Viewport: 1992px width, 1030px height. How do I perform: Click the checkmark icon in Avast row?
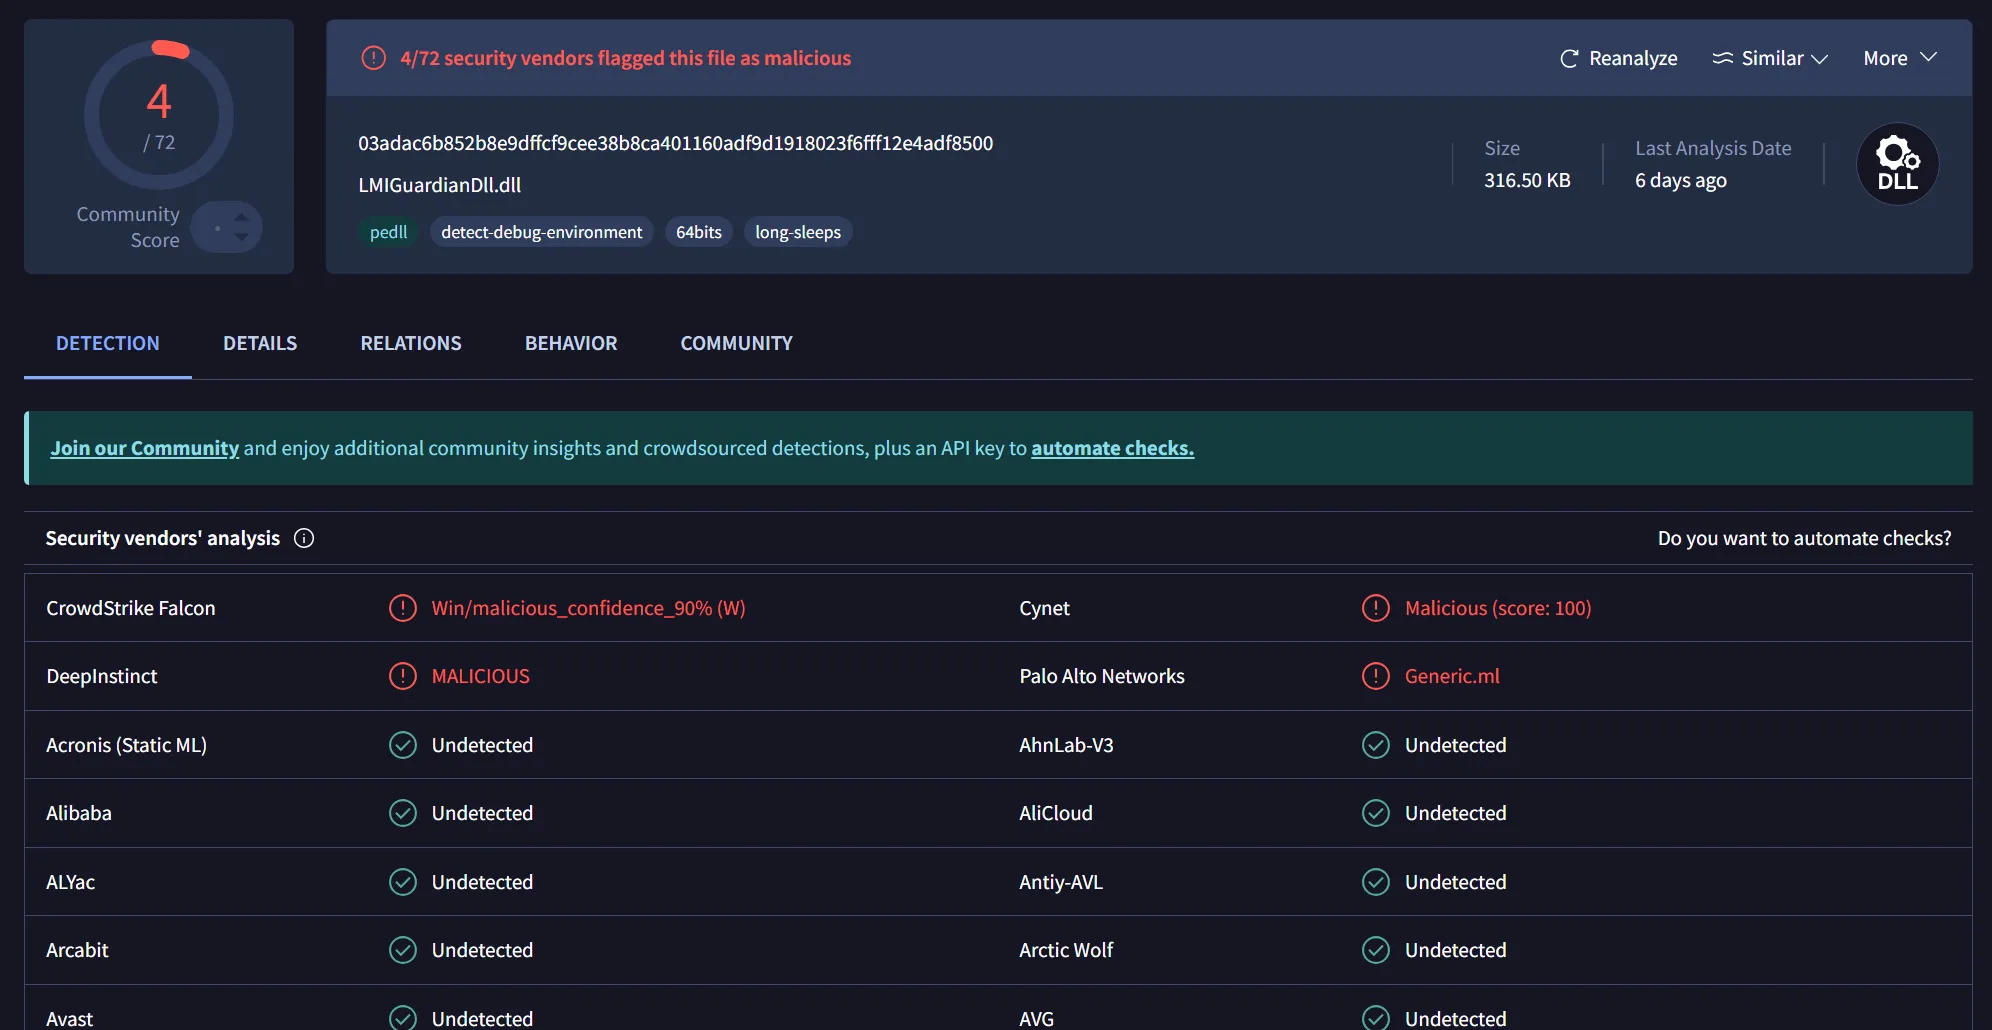click(402, 1018)
